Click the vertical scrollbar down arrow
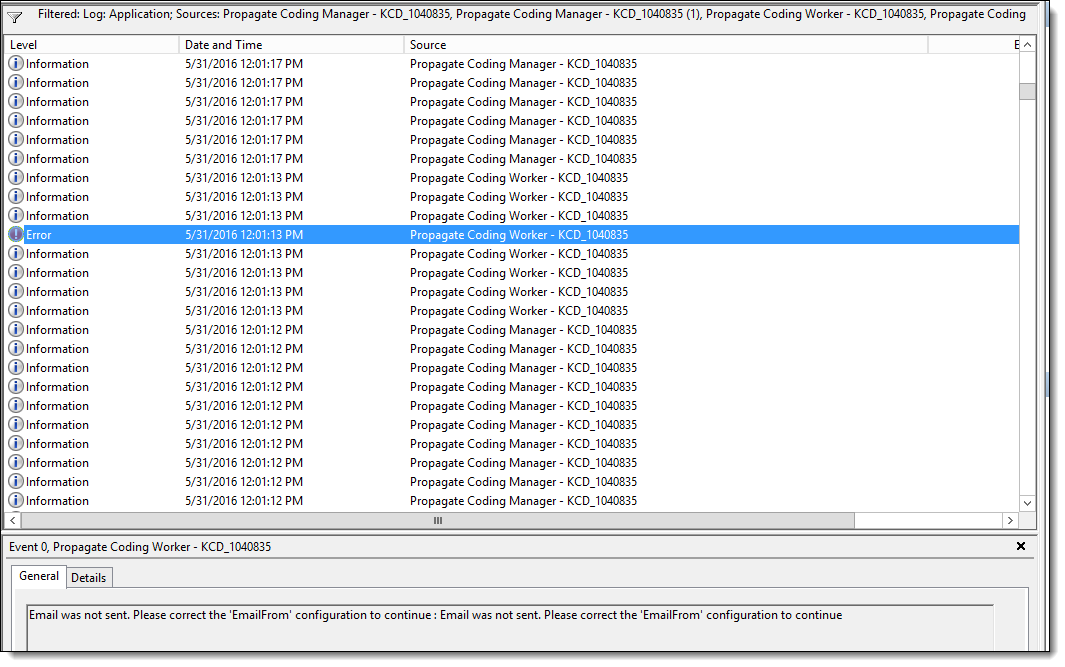The height and width of the screenshot is (667, 1065). 1028,502
